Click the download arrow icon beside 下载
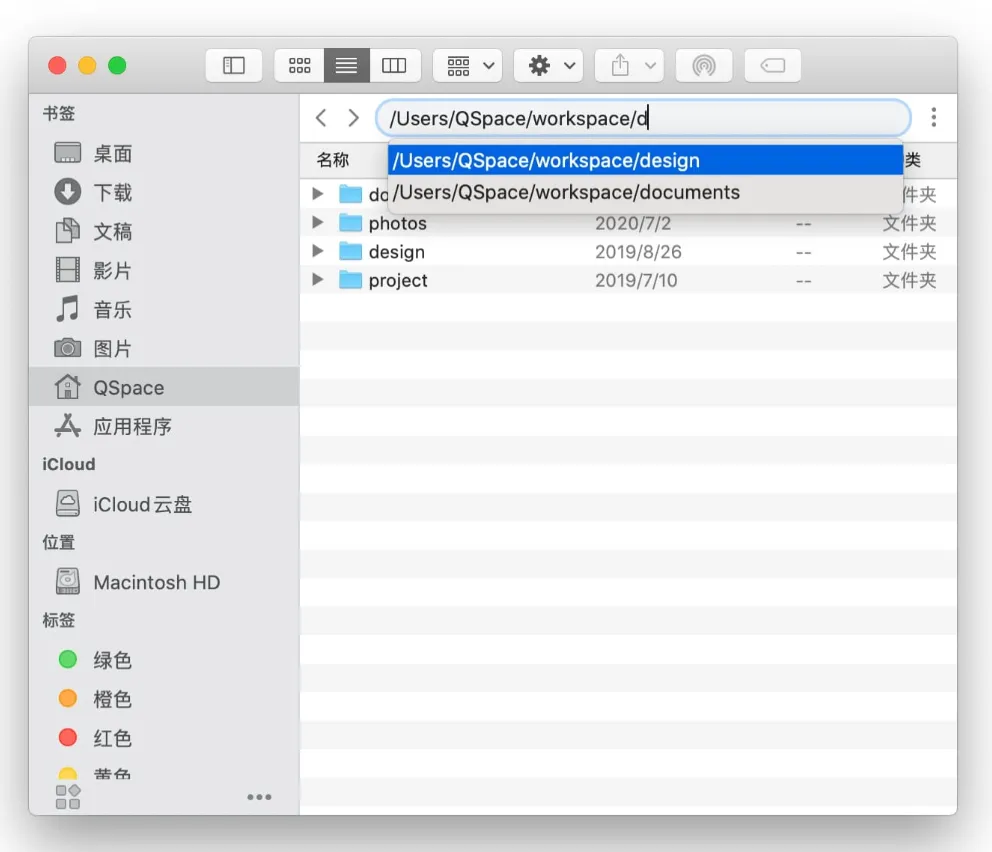 [68, 192]
